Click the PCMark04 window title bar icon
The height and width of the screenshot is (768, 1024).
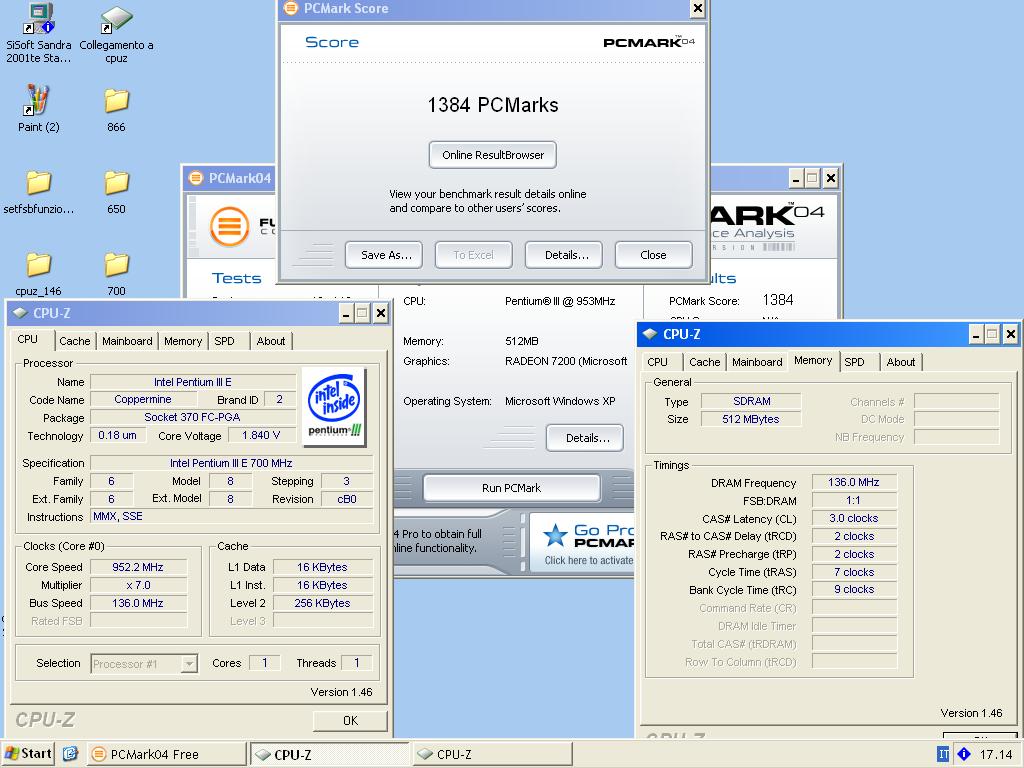pyautogui.click(x=196, y=178)
